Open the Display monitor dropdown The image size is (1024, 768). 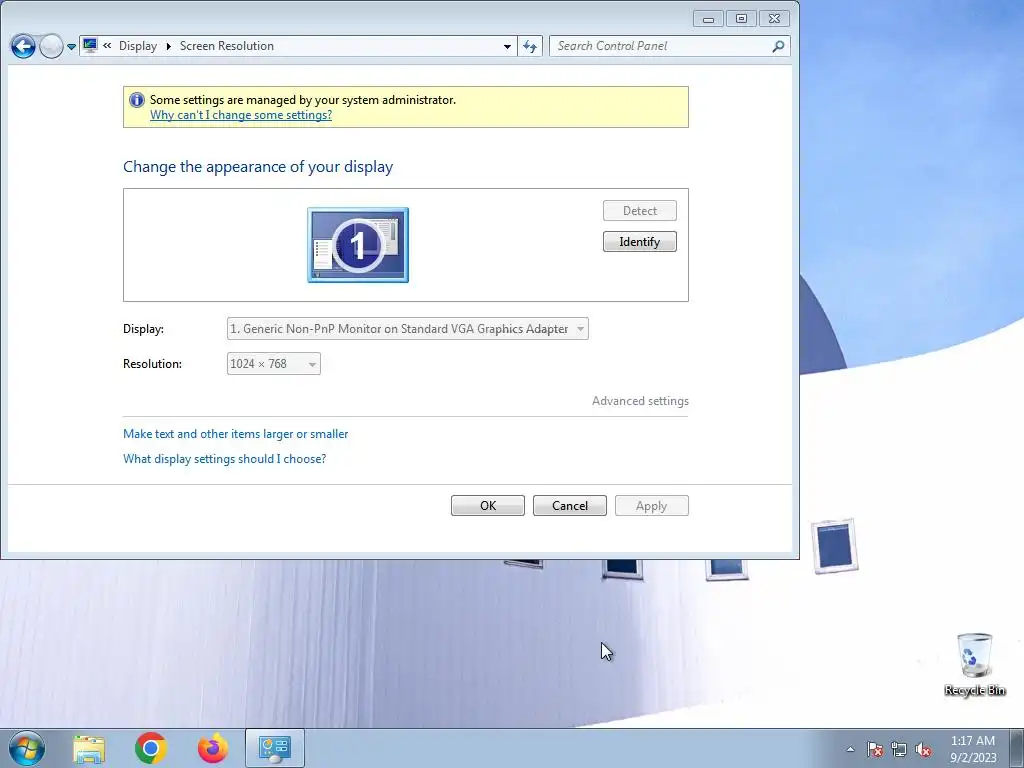point(408,328)
